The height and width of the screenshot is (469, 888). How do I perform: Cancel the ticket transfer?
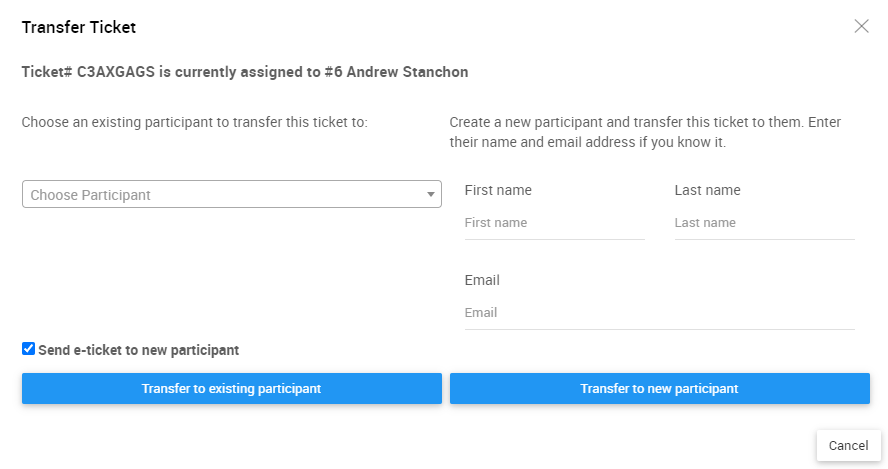(x=848, y=445)
